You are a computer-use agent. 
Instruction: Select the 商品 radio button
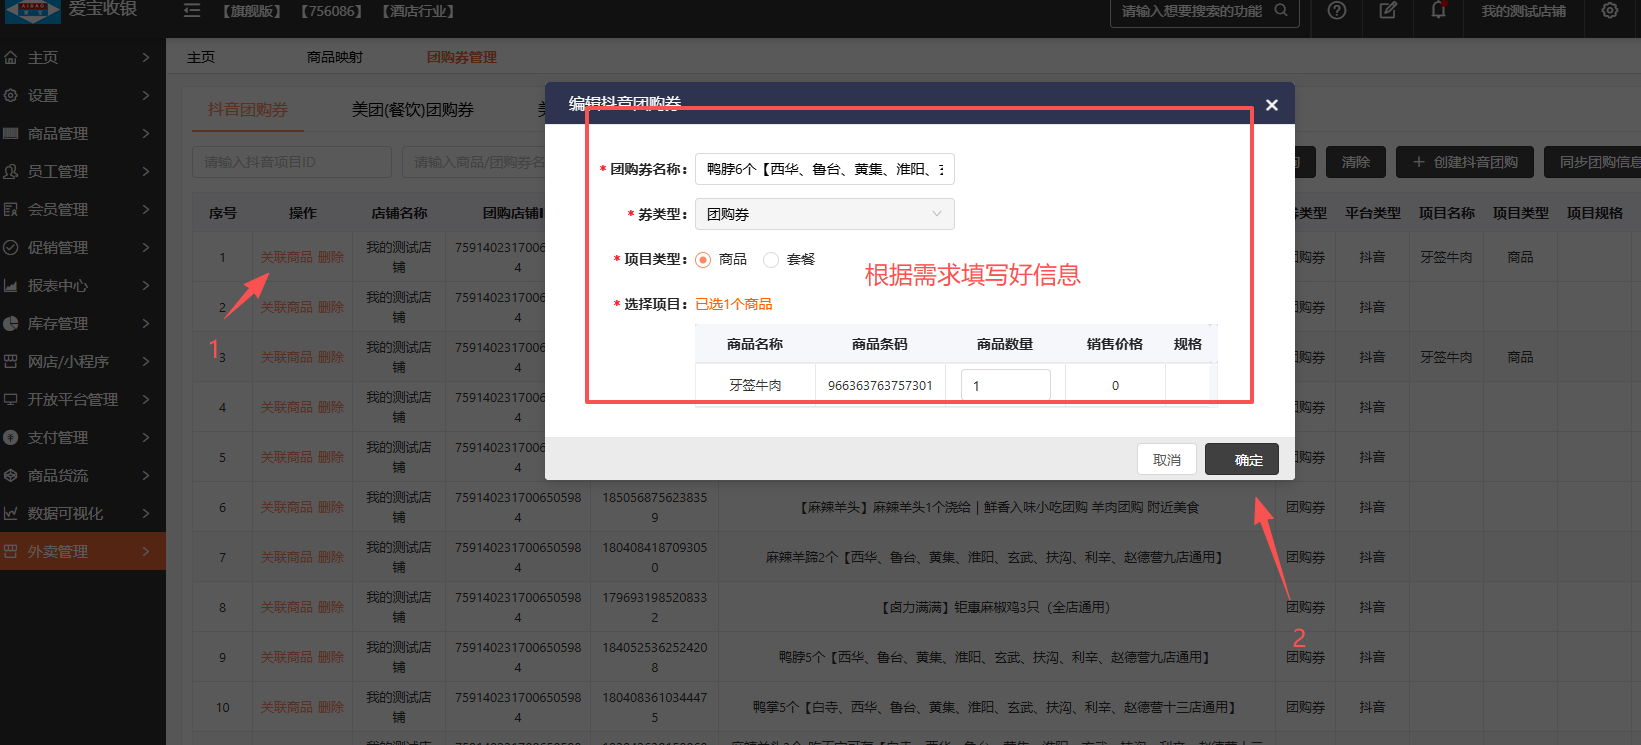coord(703,260)
